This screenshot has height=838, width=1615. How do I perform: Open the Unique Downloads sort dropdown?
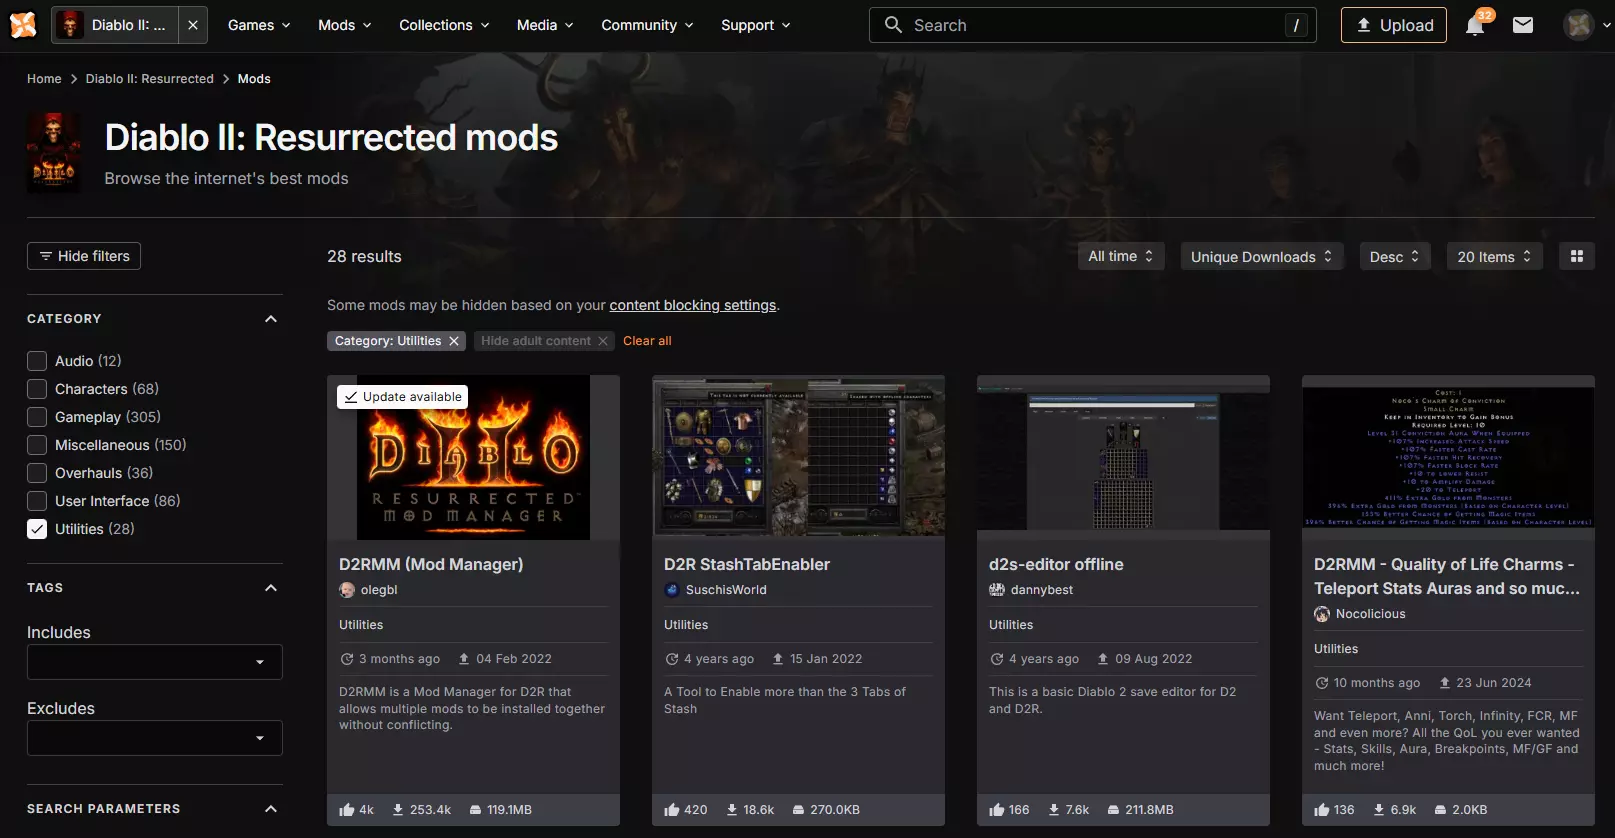(1262, 257)
